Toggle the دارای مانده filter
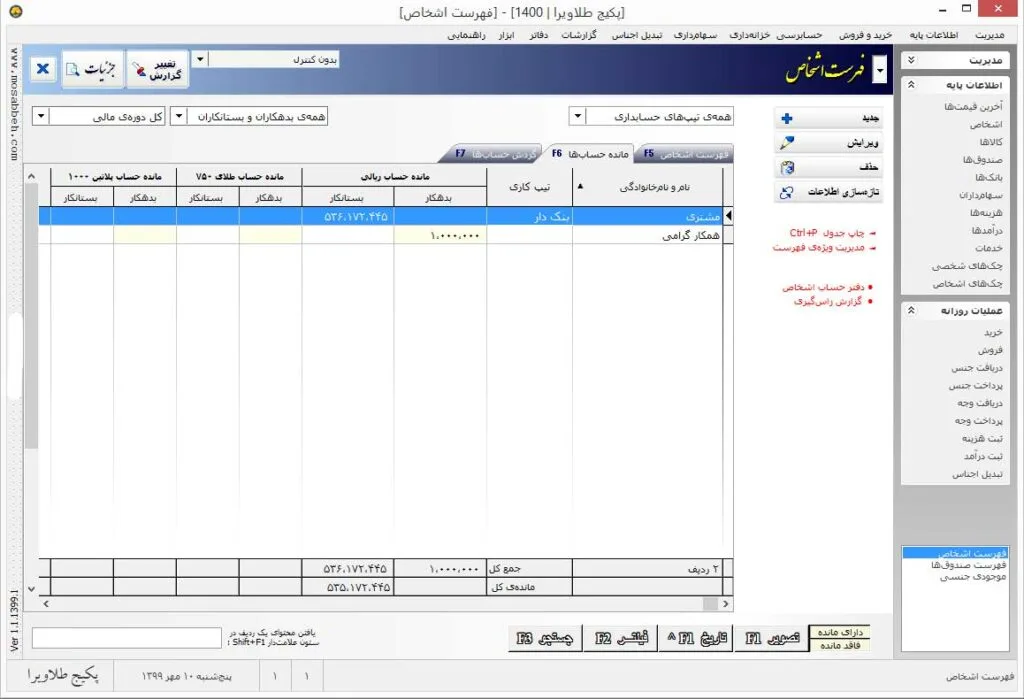 point(840,632)
